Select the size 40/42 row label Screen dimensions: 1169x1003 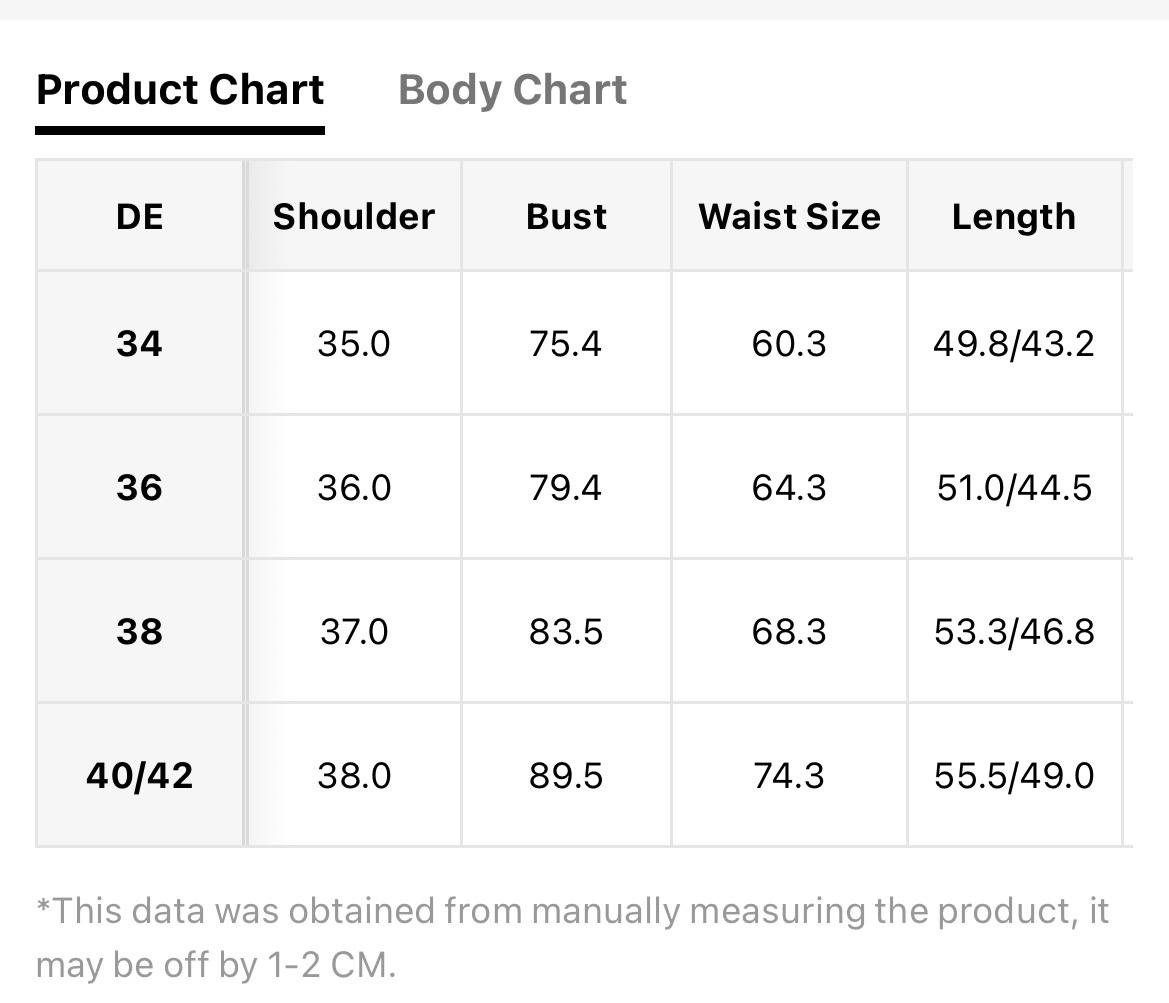point(139,776)
